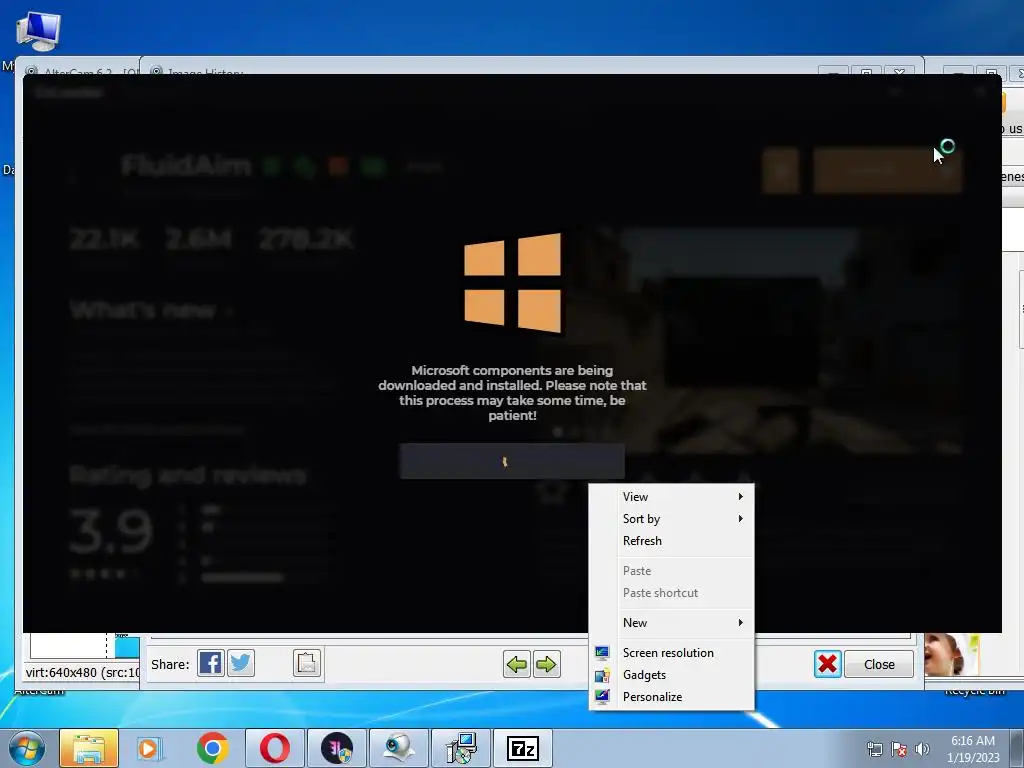Open Gadgets from the context menu

pyautogui.click(x=671, y=675)
